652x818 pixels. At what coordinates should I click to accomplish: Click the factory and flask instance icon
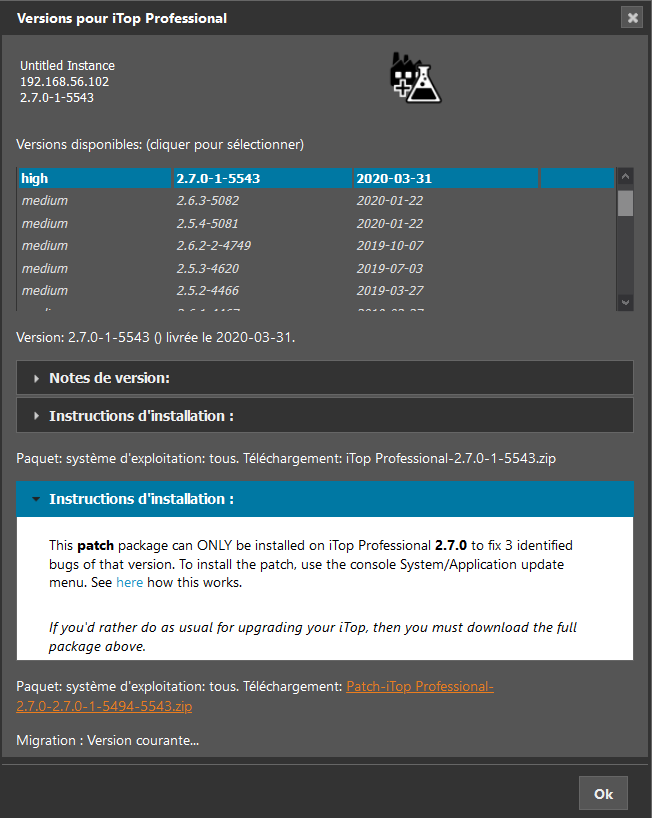415,78
